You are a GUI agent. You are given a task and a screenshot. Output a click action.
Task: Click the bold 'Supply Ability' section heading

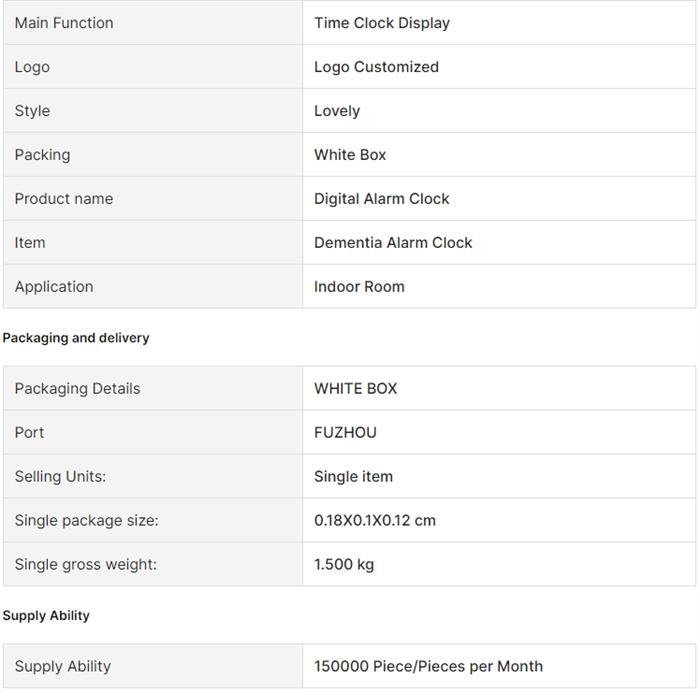pos(46,616)
